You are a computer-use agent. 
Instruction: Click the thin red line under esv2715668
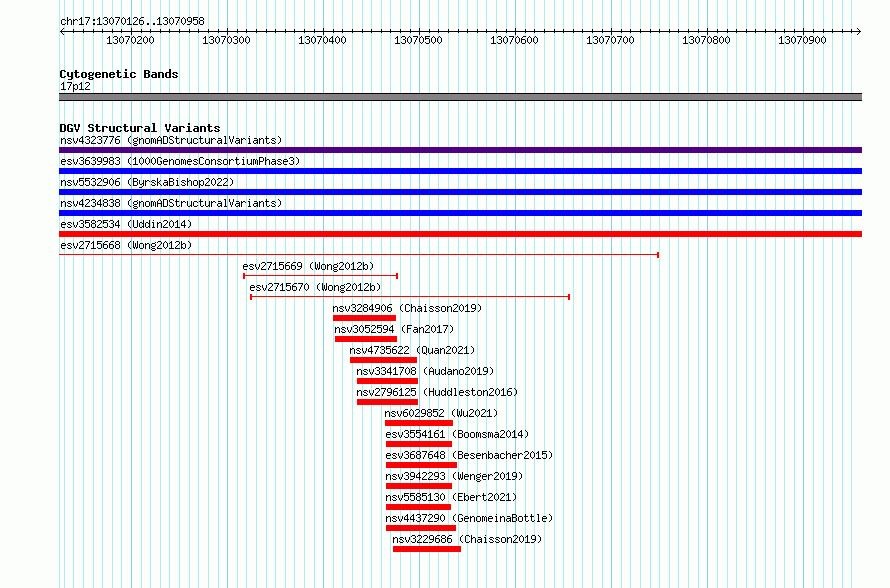point(359,255)
